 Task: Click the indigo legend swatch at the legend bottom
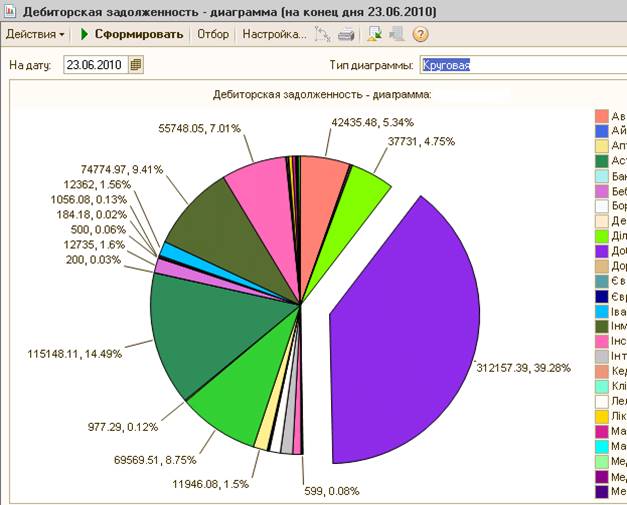click(x=602, y=492)
